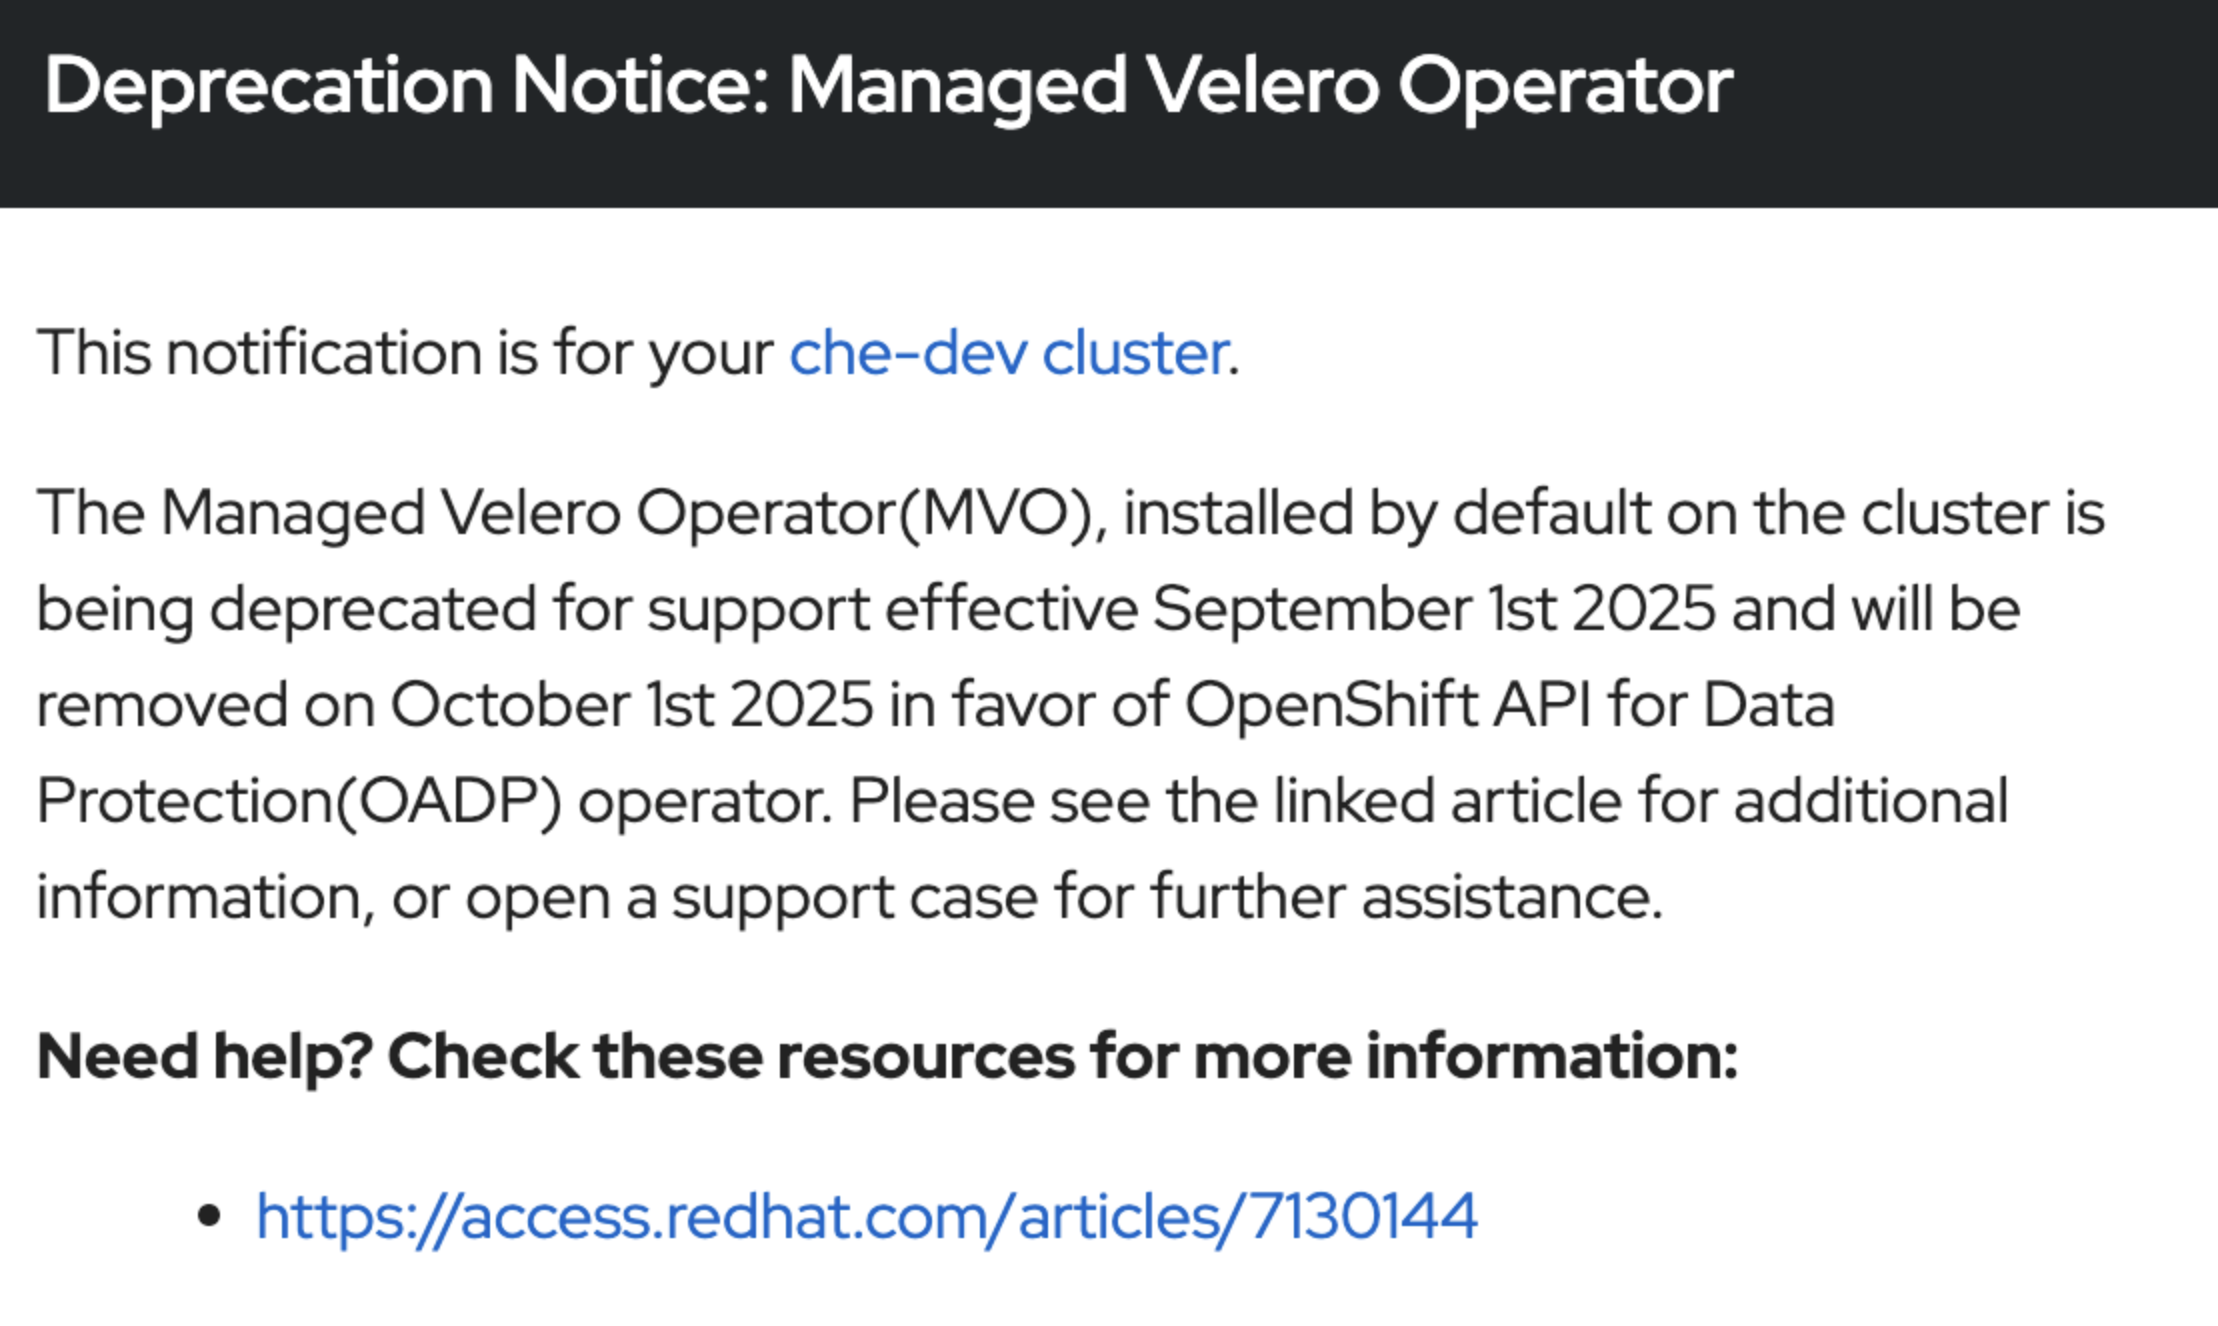This screenshot has width=2218, height=1326.
Task: Click the 'September 1st 2025' date text
Action: 1433,609
